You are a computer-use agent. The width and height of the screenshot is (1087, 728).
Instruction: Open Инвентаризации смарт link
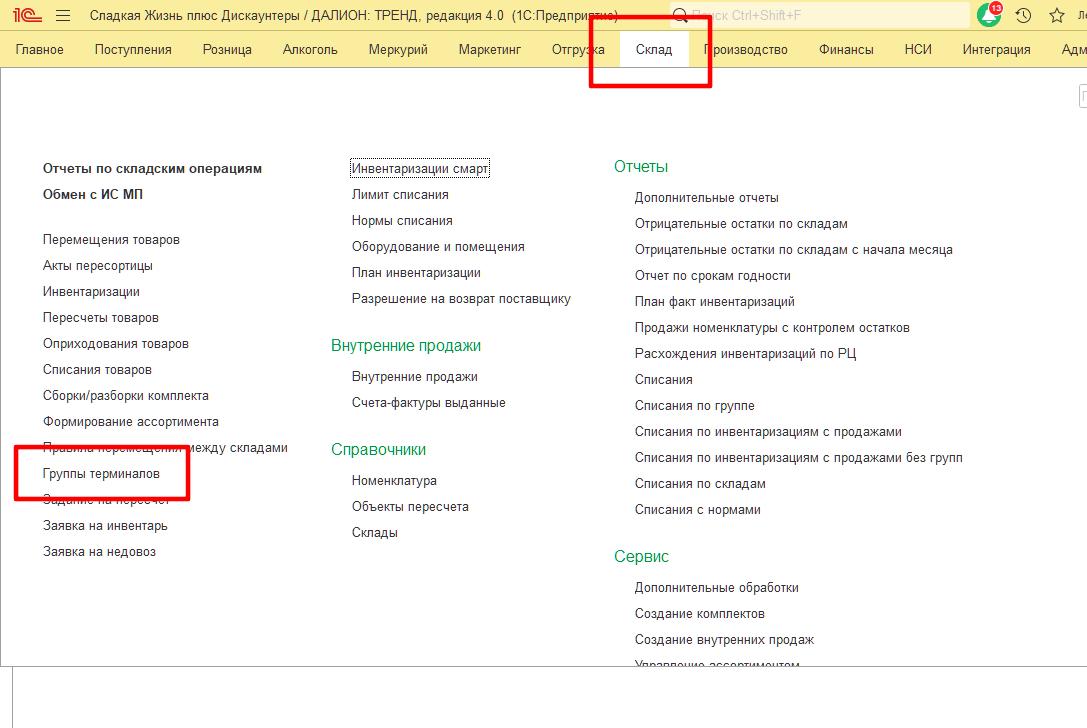420,169
